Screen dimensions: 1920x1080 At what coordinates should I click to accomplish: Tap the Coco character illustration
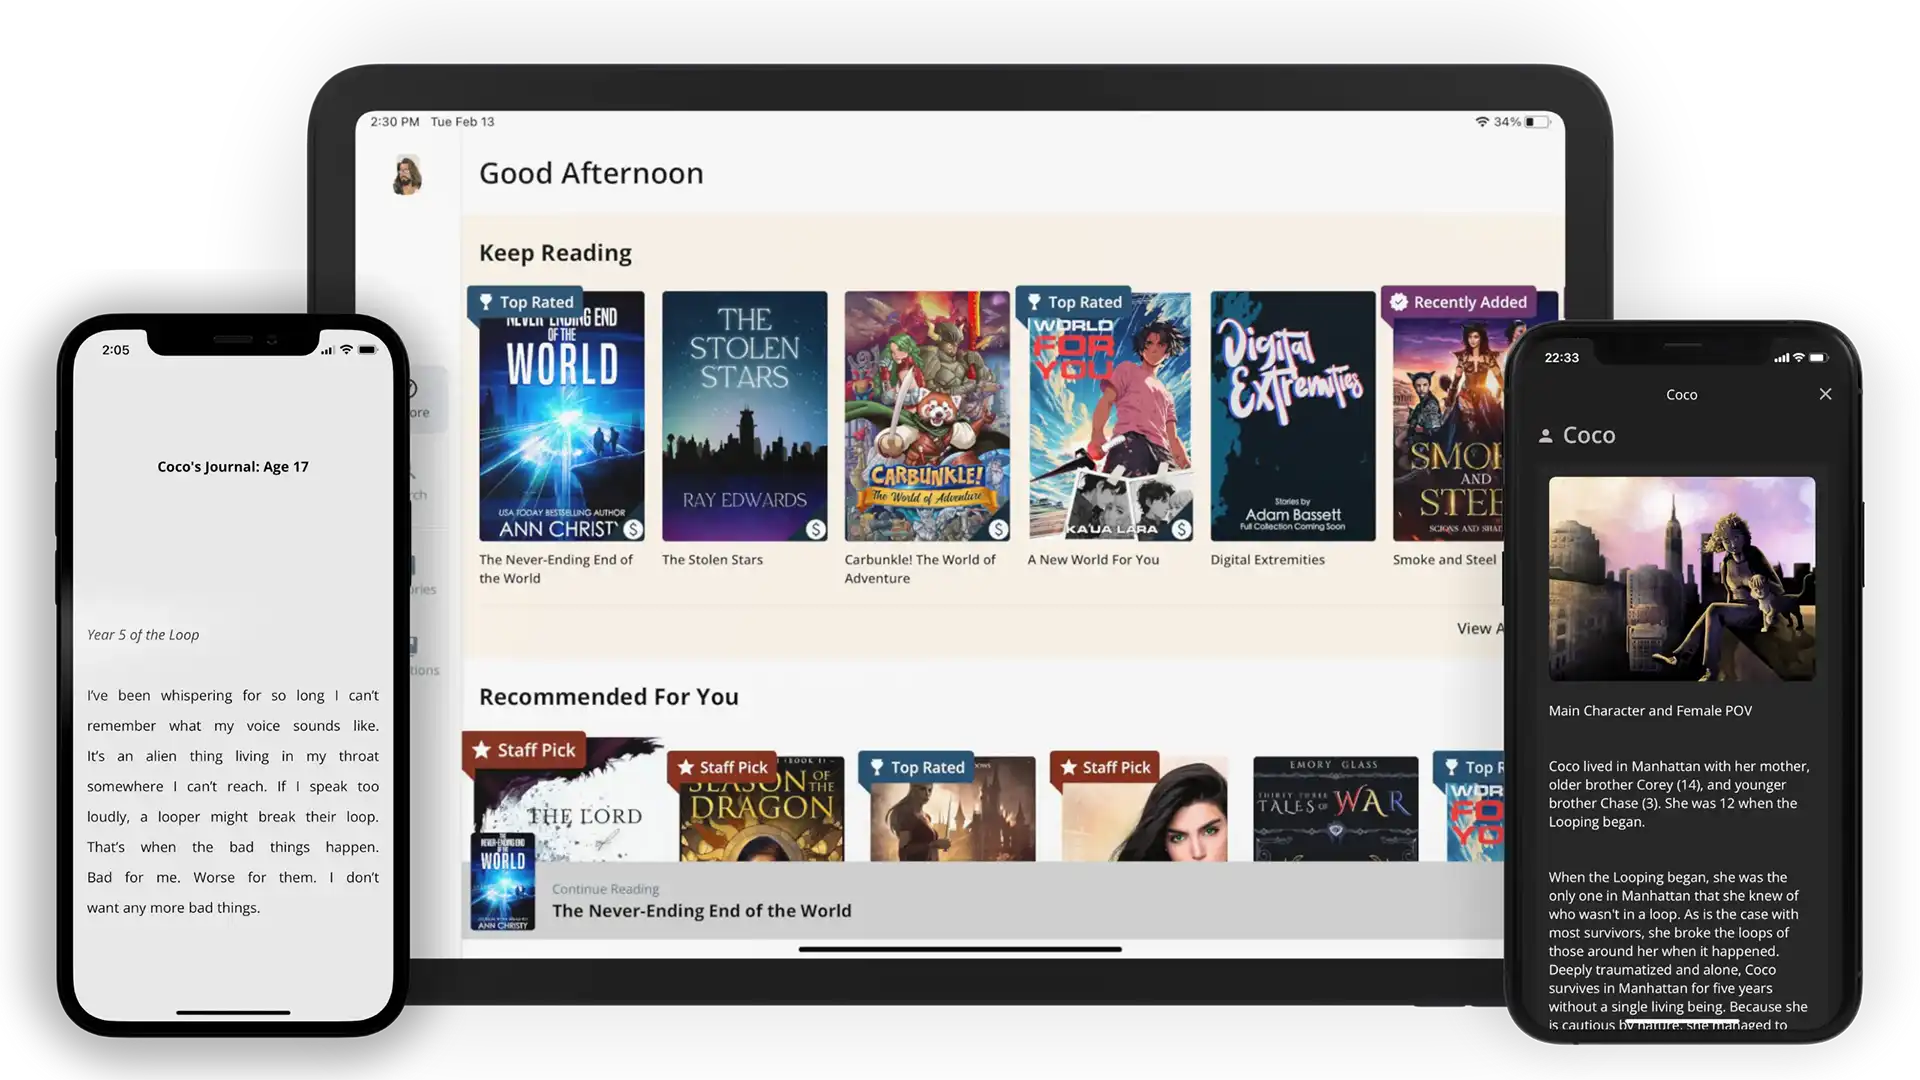point(1681,579)
